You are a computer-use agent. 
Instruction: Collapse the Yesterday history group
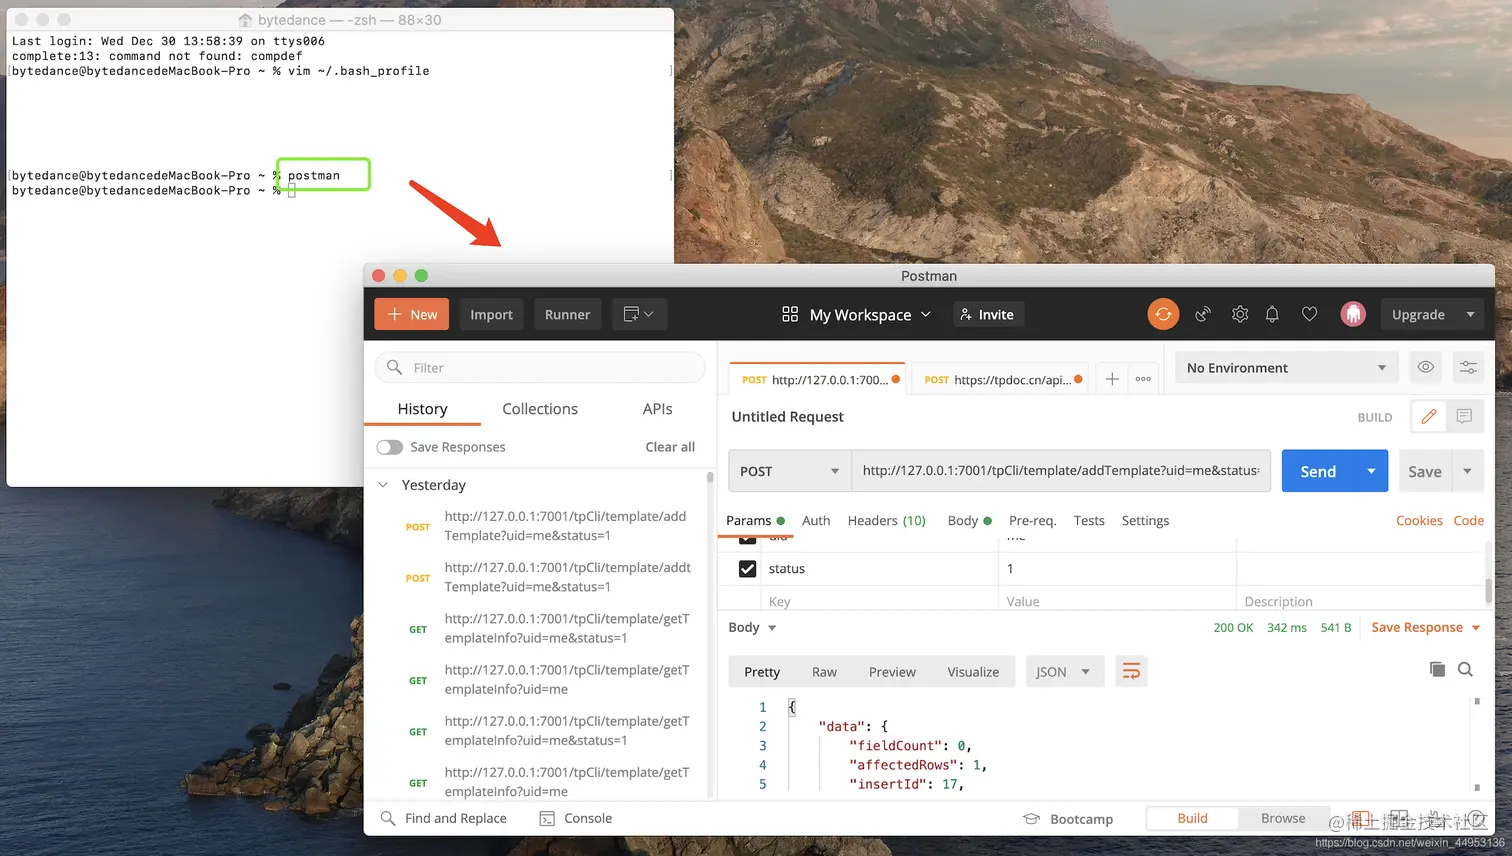tap(383, 485)
